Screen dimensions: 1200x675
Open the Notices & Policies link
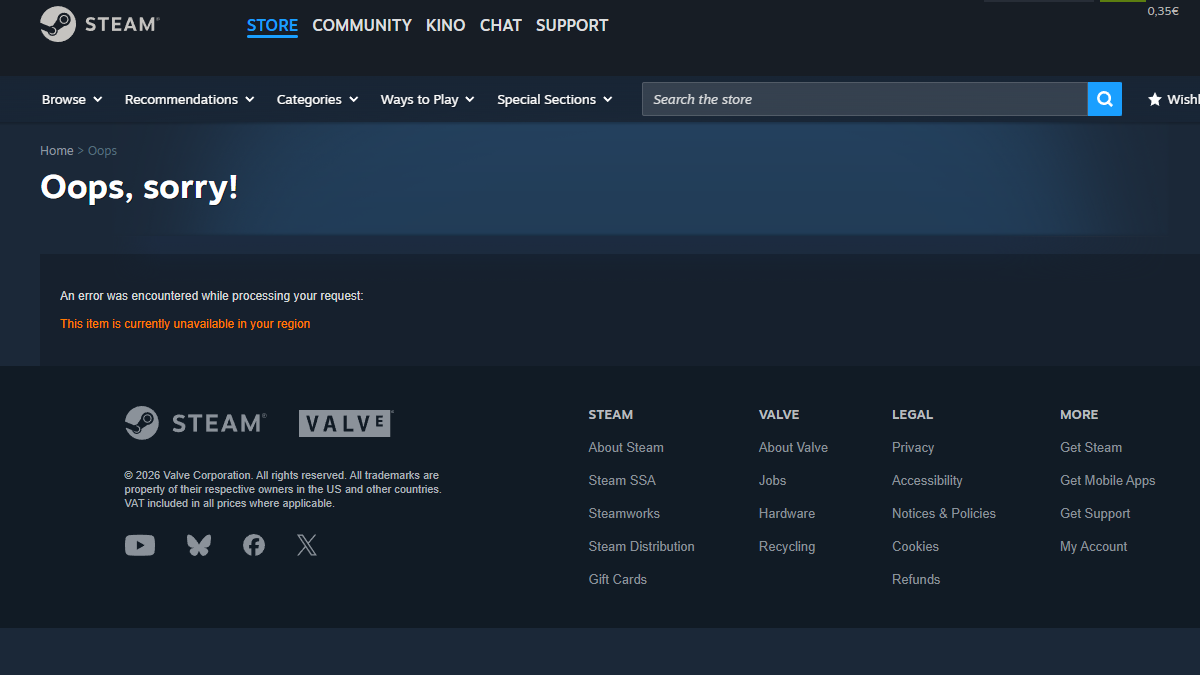click(944, 513)
